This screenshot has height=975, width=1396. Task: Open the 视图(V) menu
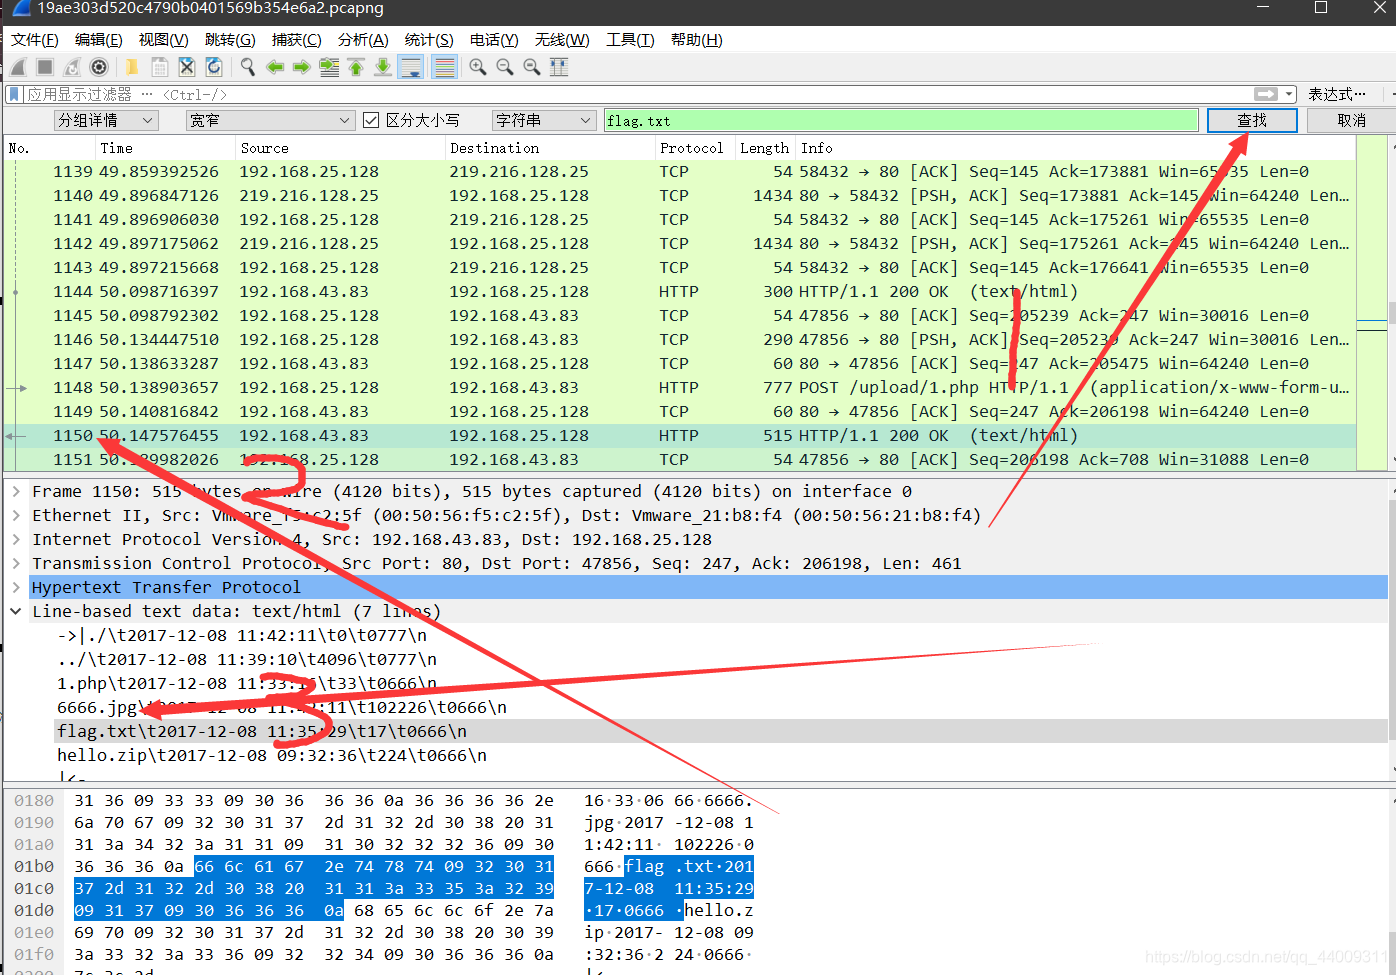pos(164,40)
